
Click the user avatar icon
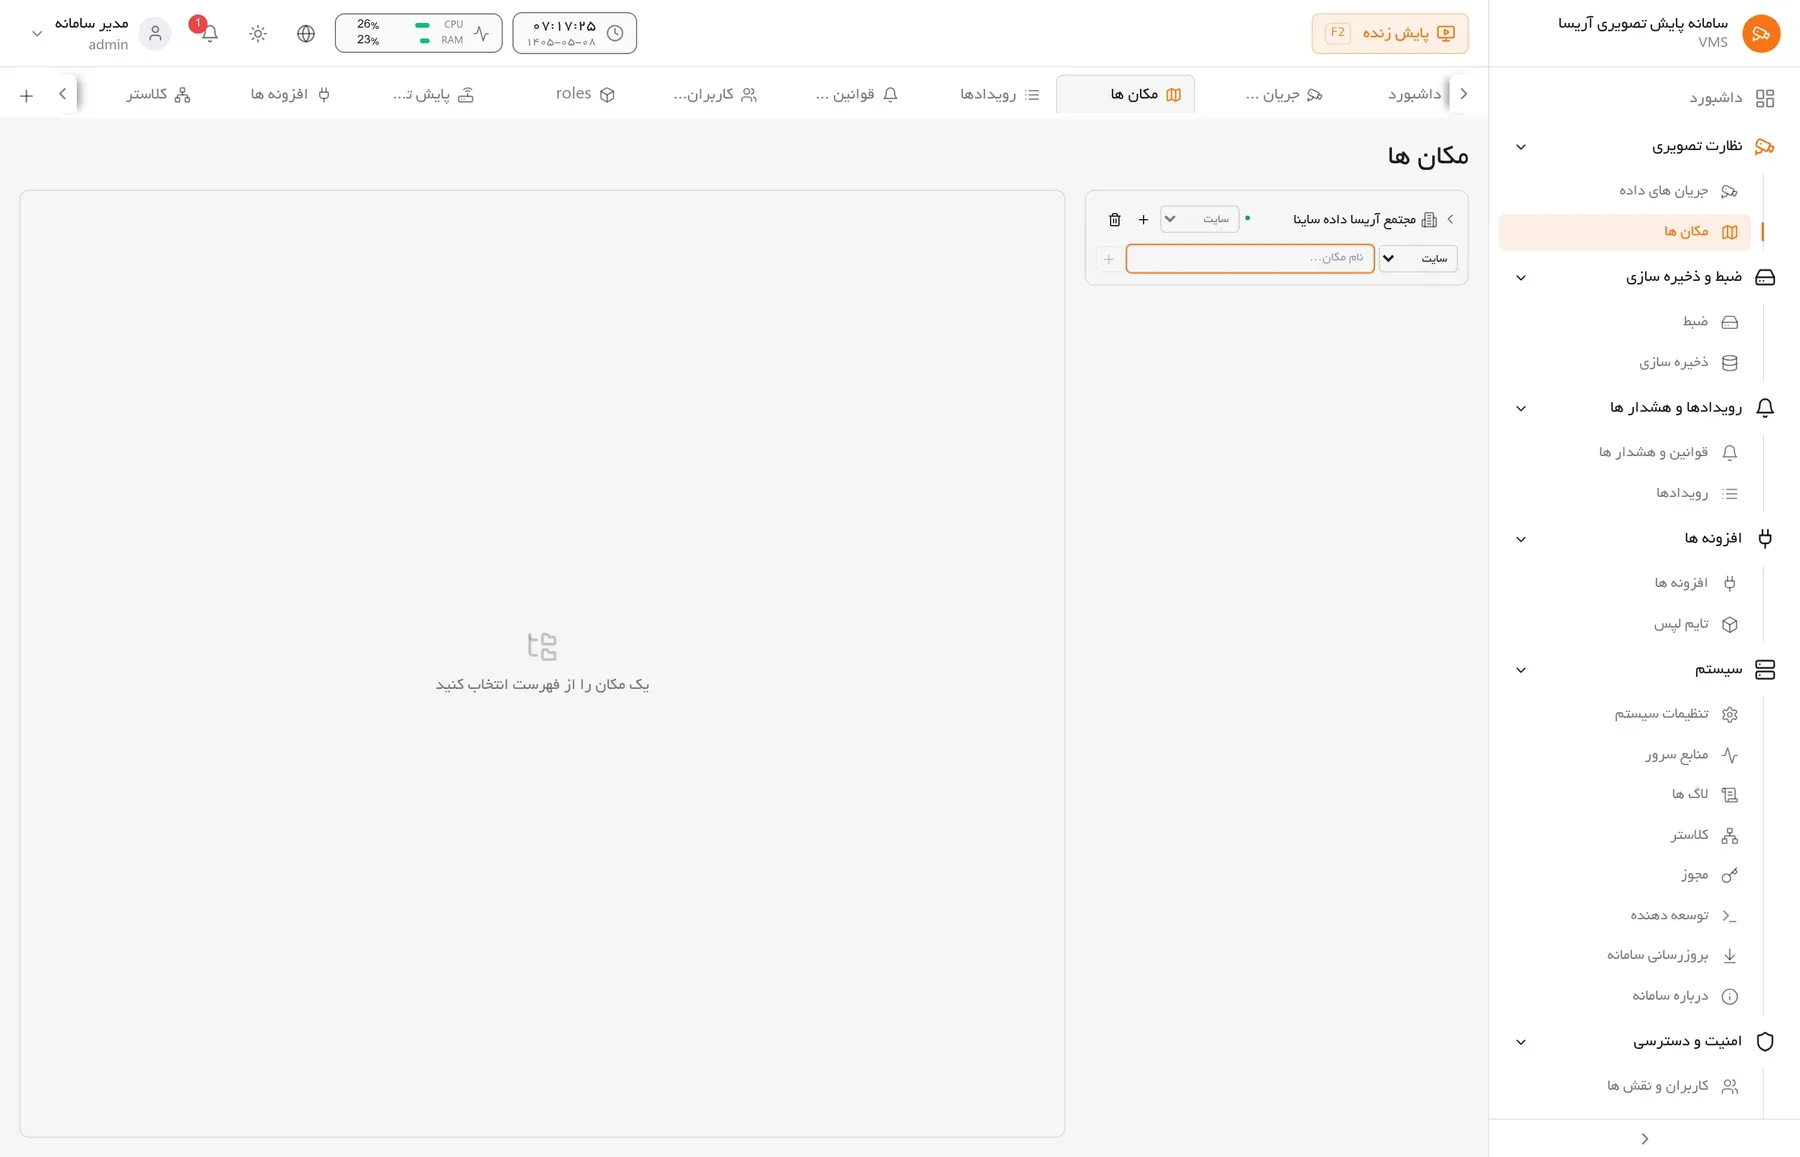155,33
